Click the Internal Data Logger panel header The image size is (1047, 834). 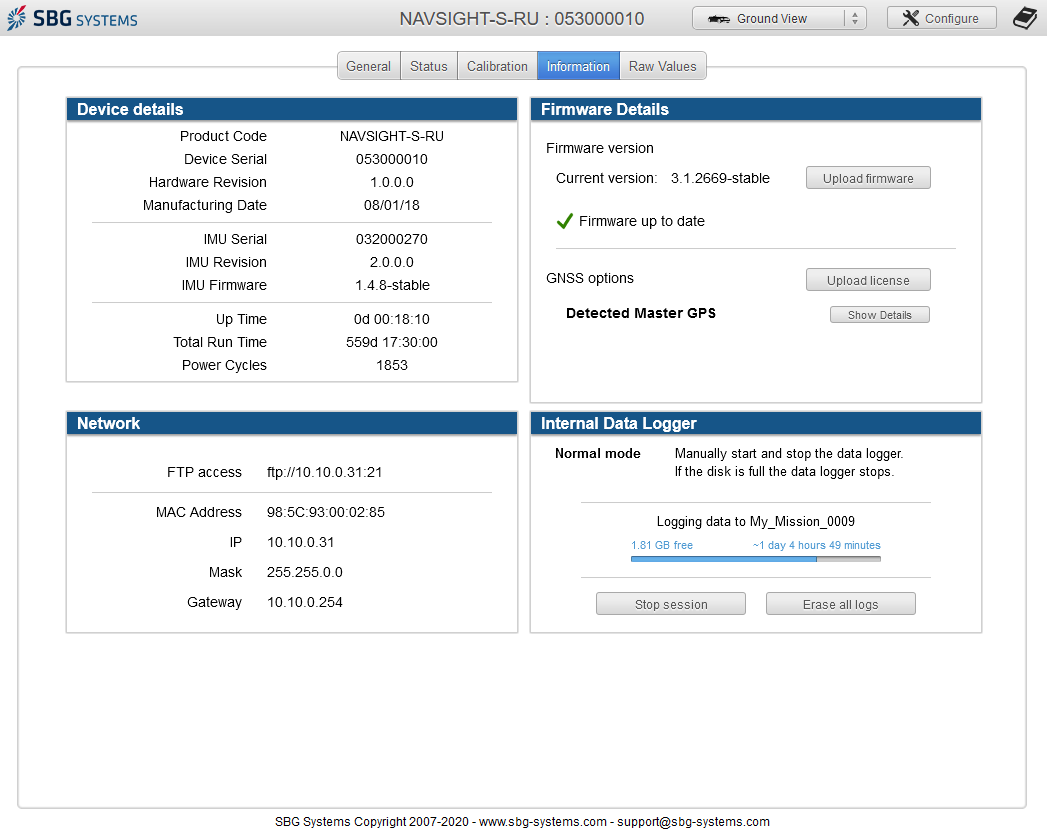click(x=756, y=423)
